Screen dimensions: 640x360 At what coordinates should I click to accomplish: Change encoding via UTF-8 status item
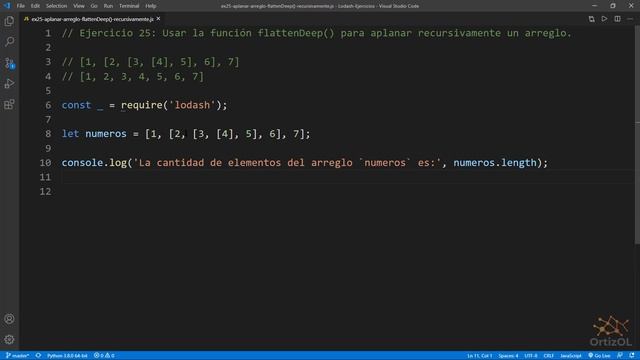(531, 356)
